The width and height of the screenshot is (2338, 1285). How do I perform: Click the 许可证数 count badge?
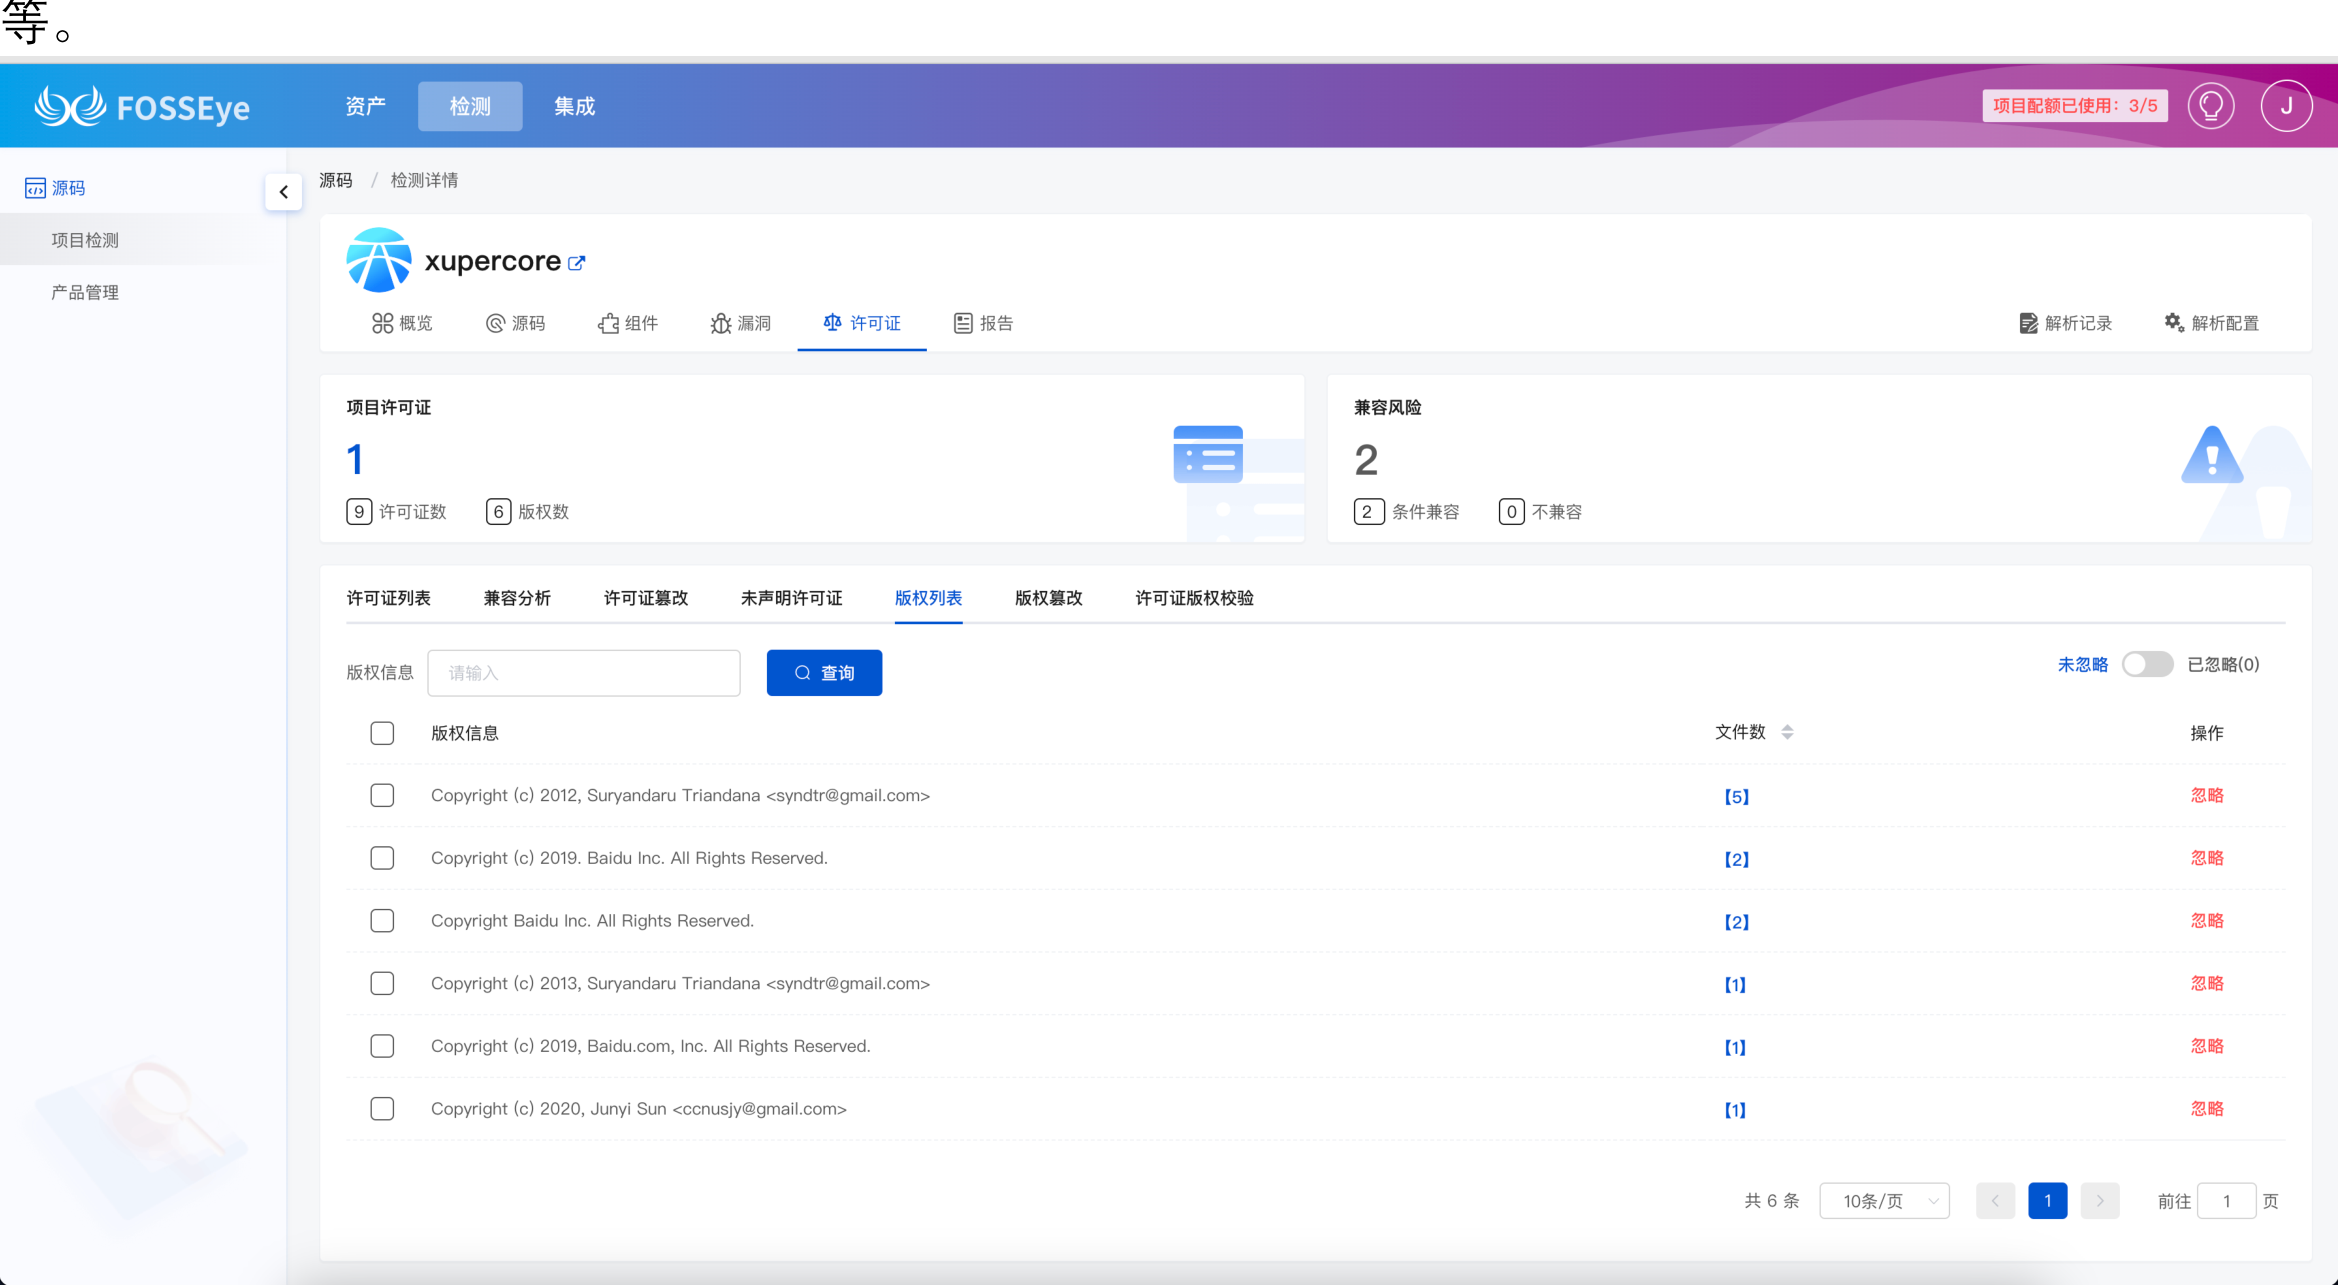coord(359,512)
